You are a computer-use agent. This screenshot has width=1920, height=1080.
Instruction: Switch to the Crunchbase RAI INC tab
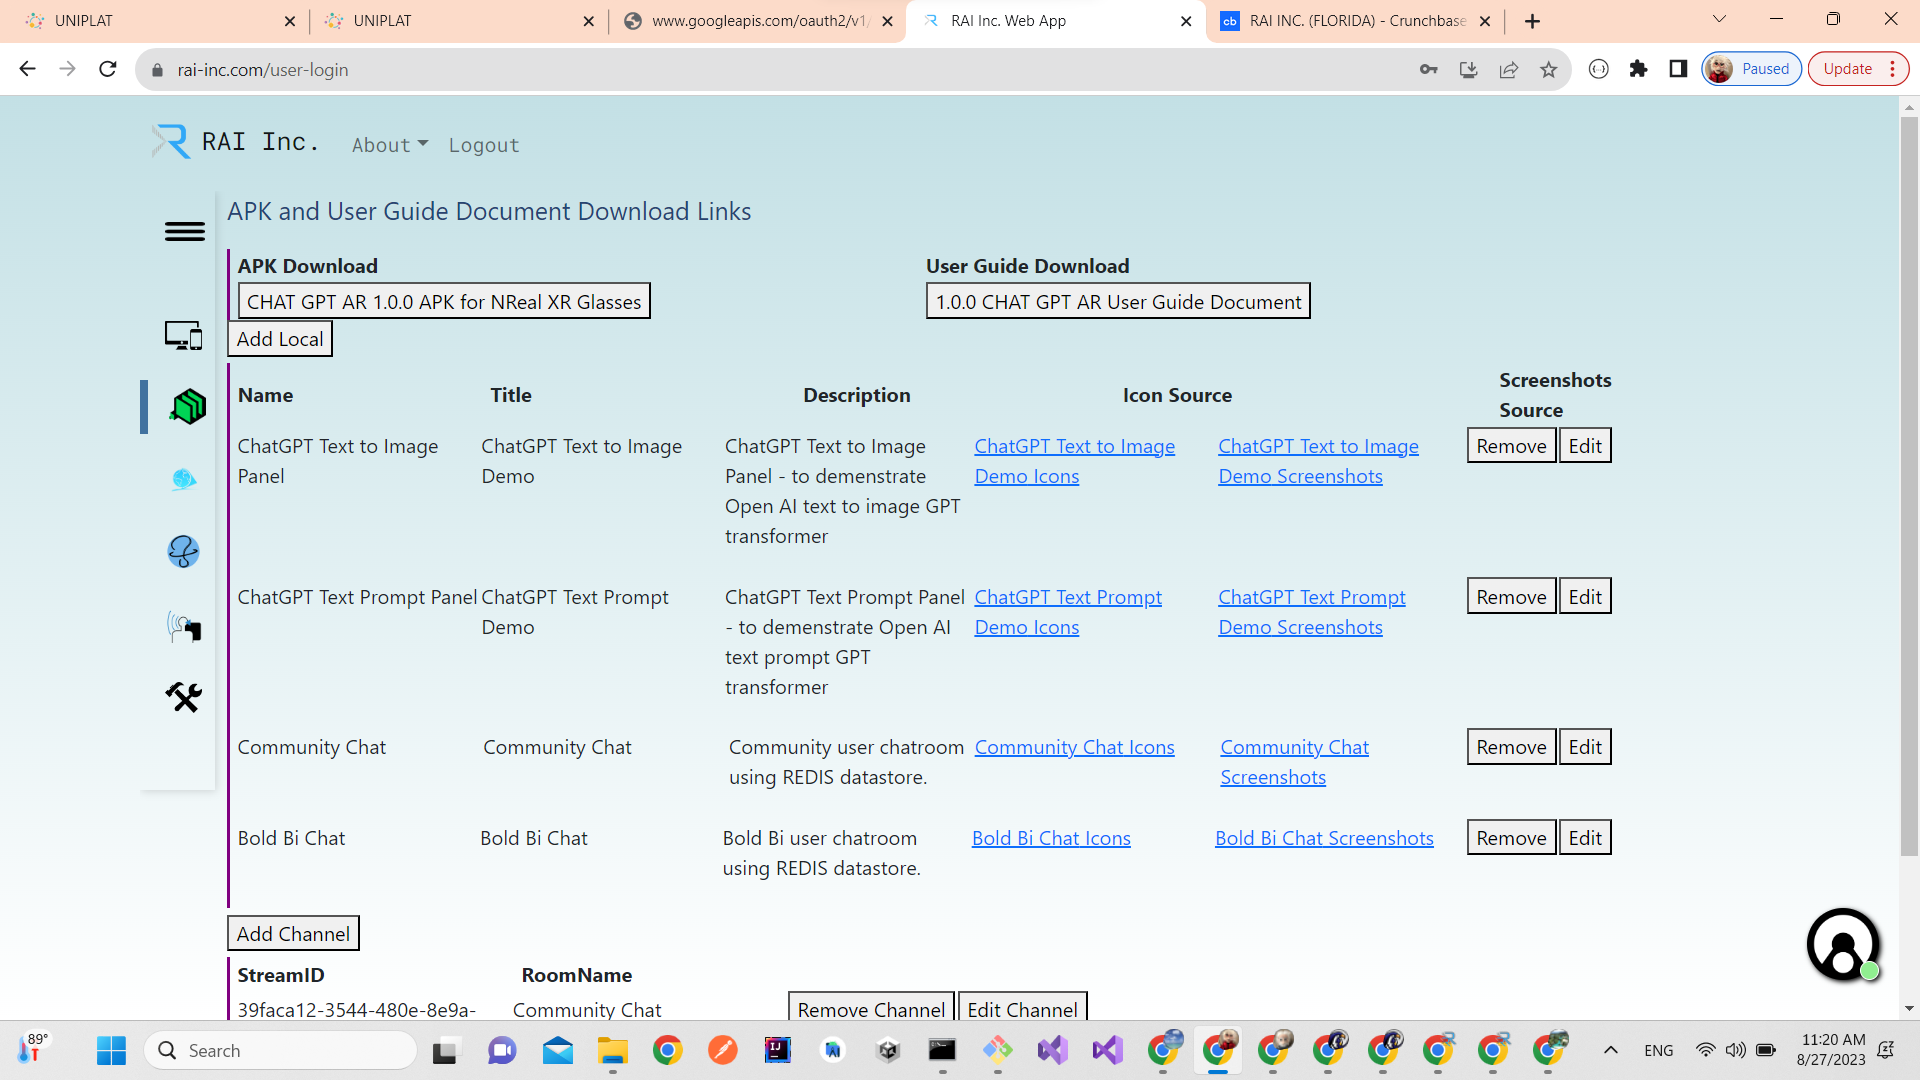tap(1350, 20)
